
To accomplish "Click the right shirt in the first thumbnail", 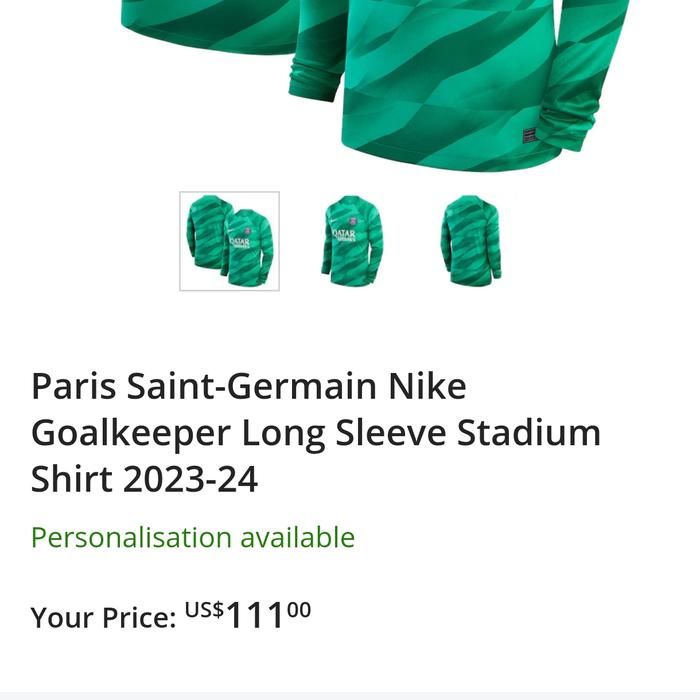I will [x=249, y=247].
